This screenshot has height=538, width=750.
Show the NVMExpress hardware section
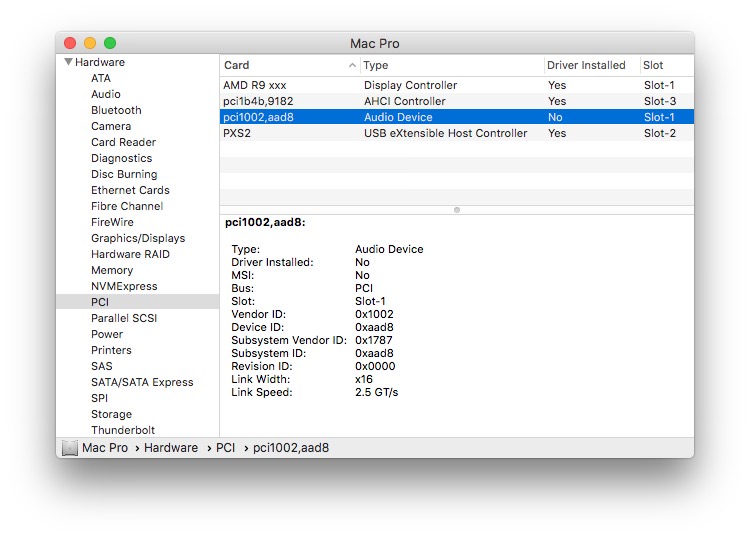124,286
